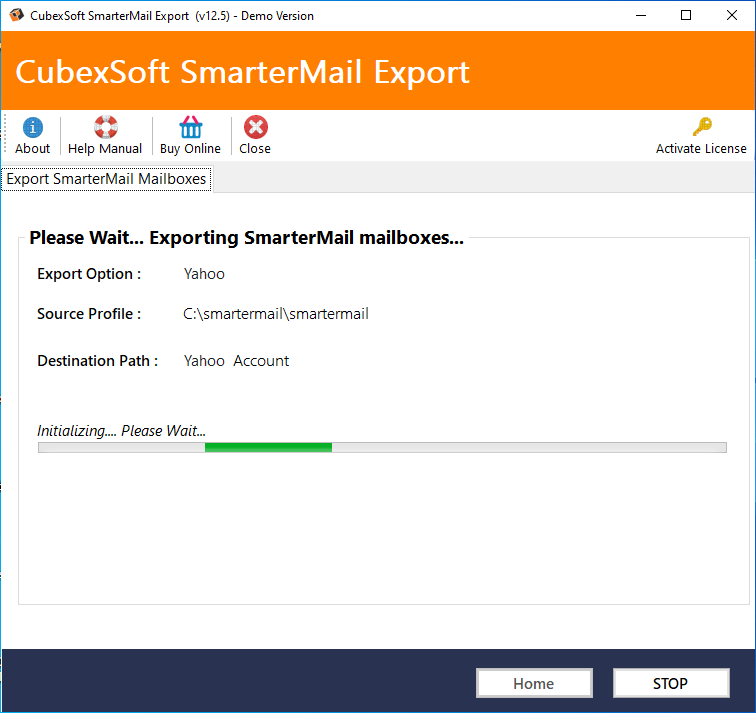Stop the export with STOP button
The image size is (756, 713).
(x=671, y=683)
